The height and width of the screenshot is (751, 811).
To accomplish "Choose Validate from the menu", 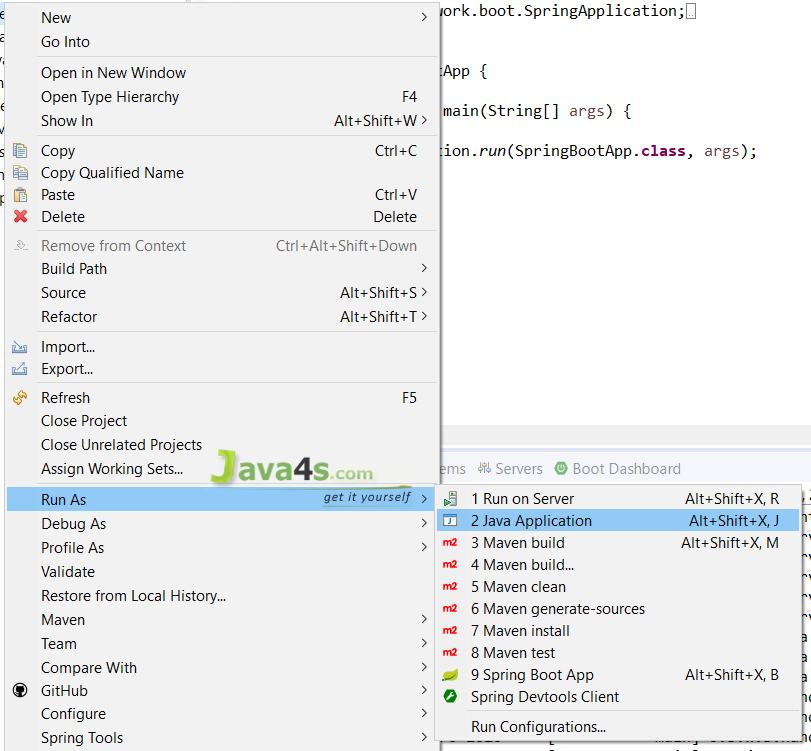I will [x=222, y=572].
